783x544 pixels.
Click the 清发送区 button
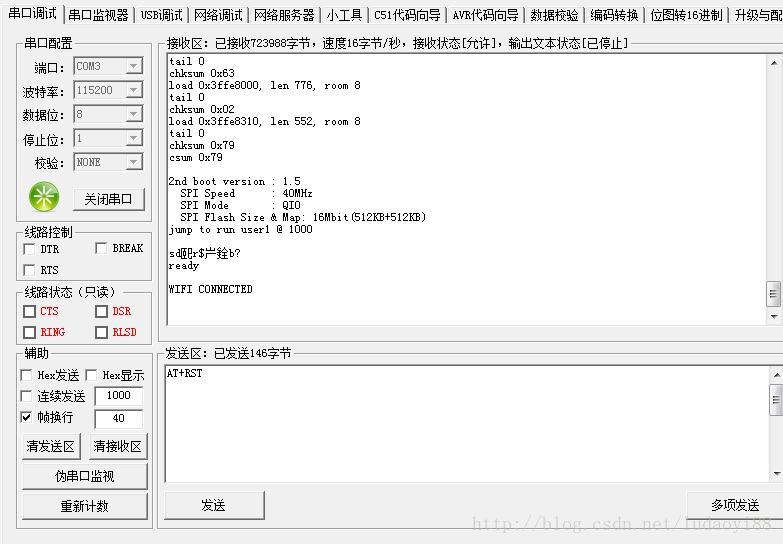click(x=50, y=446)
